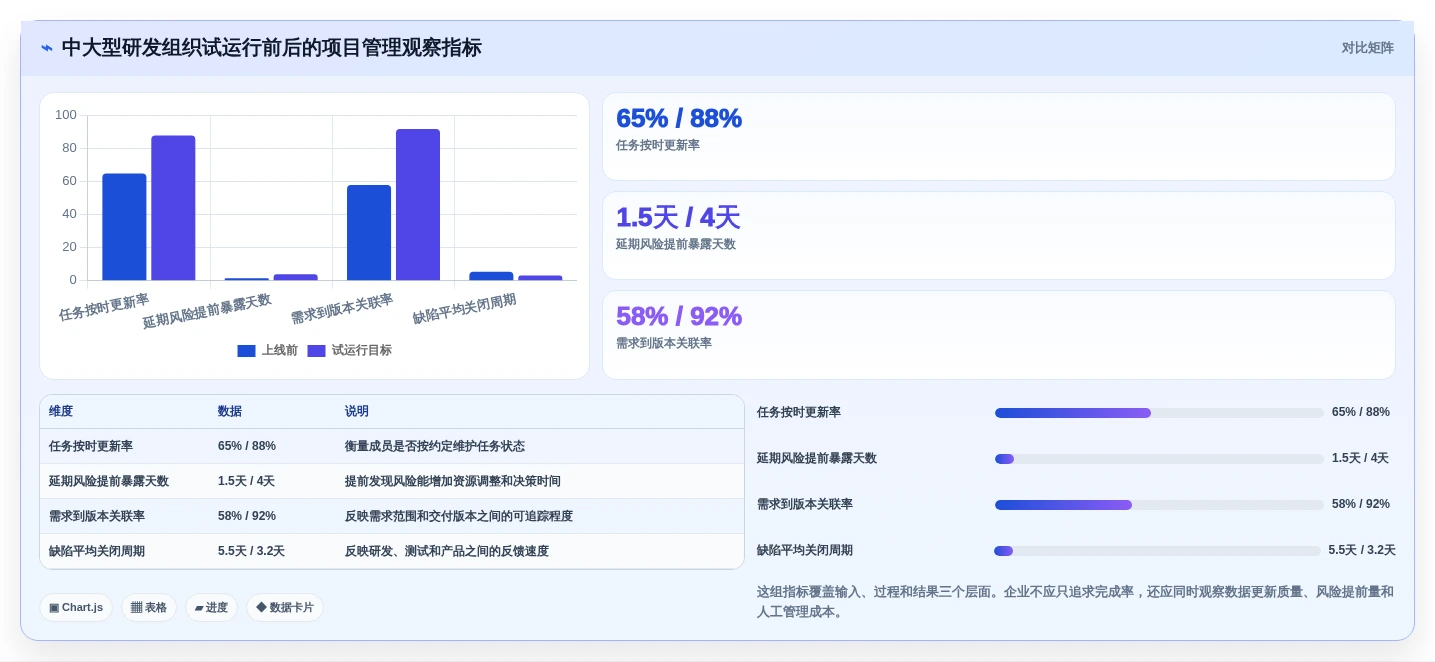Viewport: 1435px width, 662px height.
Task: Click the 数据 column header
Action: (230, 411)
